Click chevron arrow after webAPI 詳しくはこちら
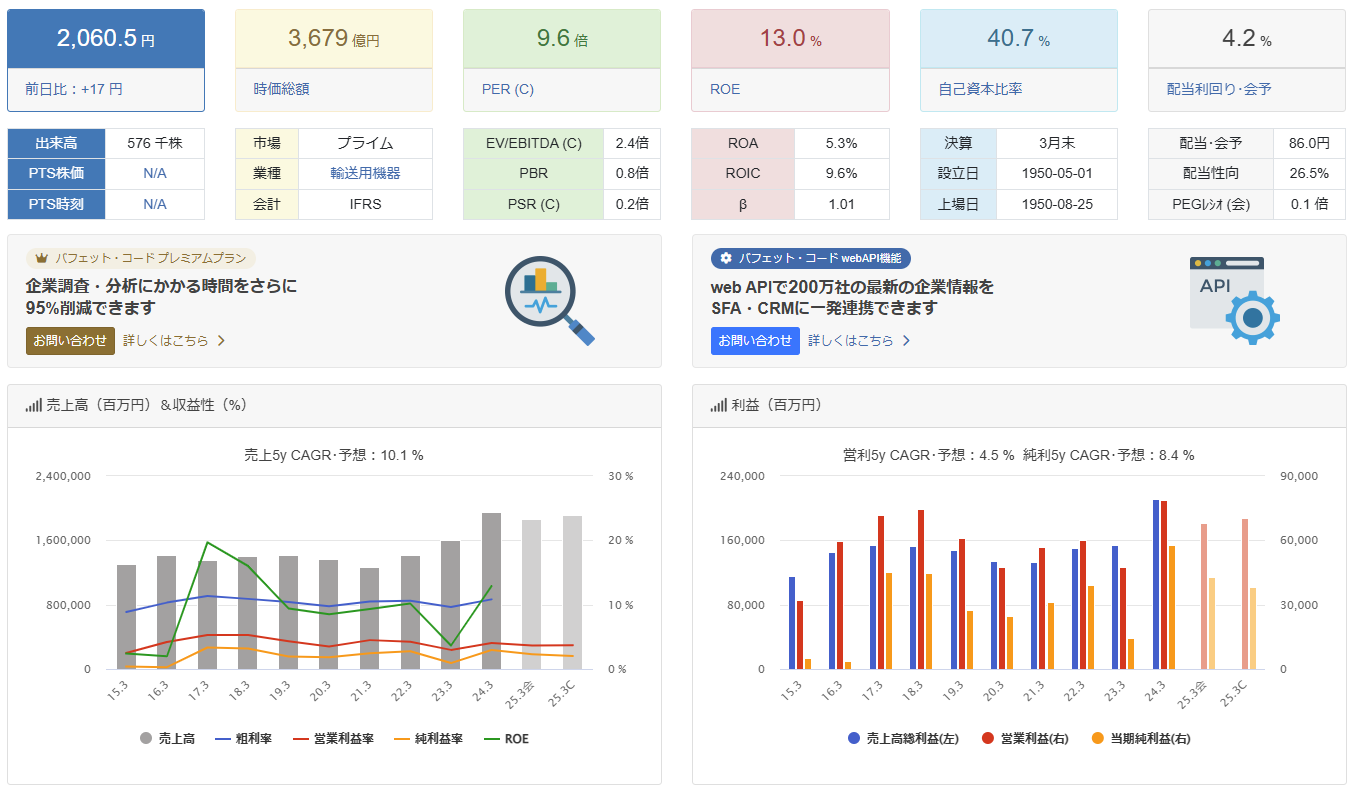This screenshot has height=788, width=1351. pos(906,341)
